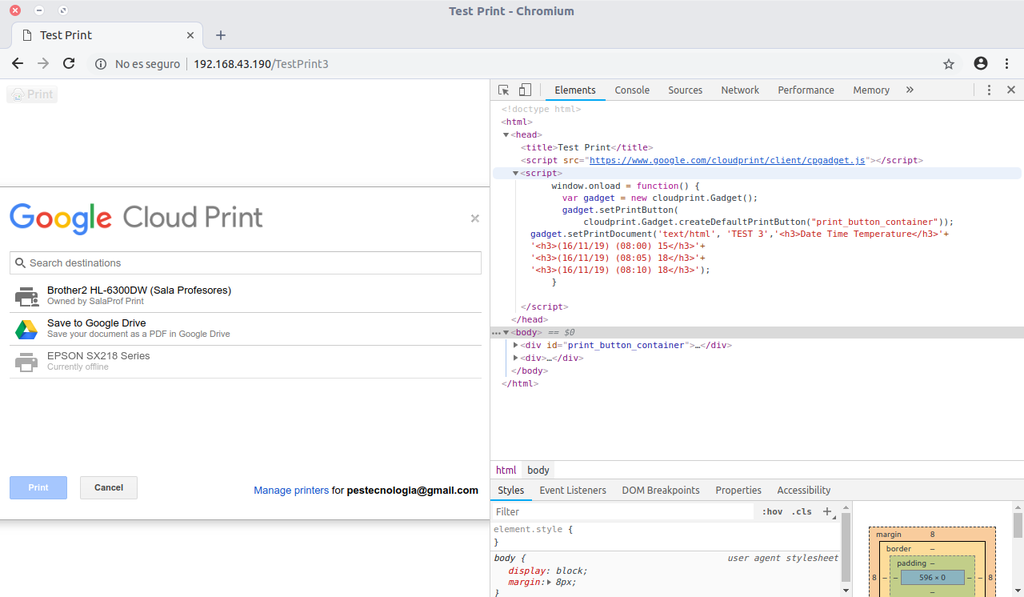The height and width of the screenshot is (597, 1024).
Task: Collapse the body element node
Action: [505, 332]
